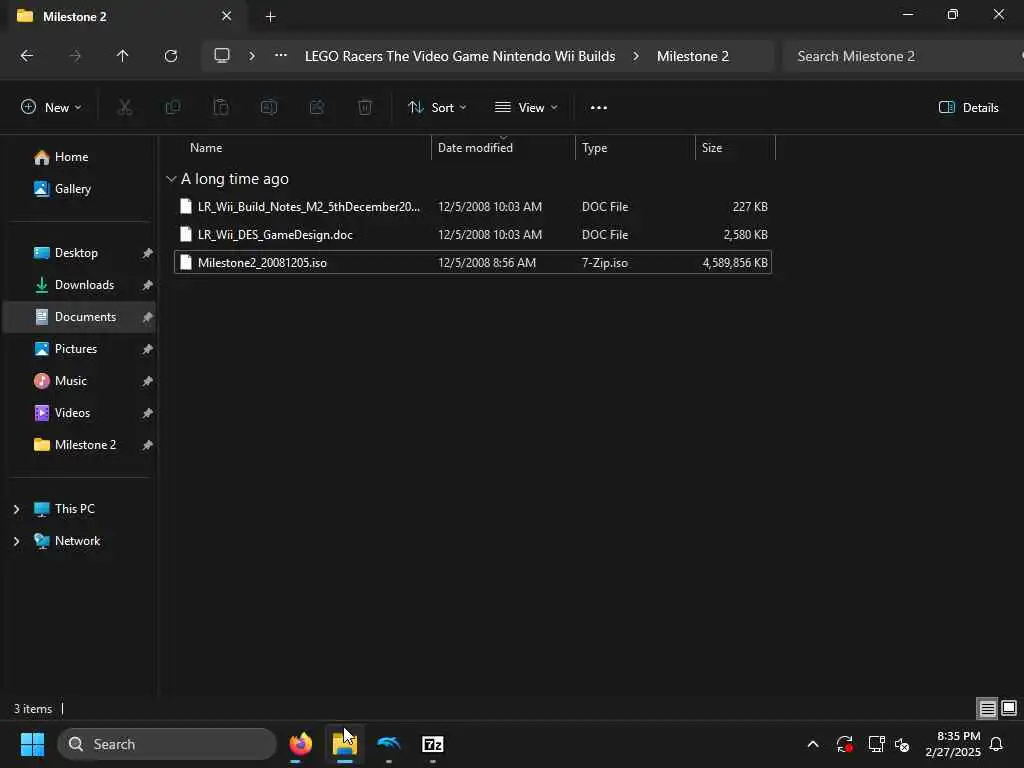Click the forward navigation arrow
Screen dimensions: 1024x768
click(x=75, y=56)
